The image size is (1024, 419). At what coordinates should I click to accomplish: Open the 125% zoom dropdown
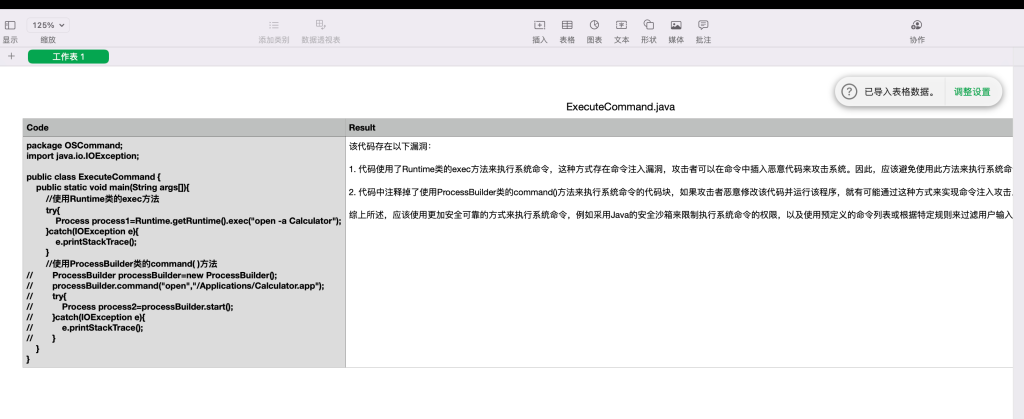pos(48,25)
